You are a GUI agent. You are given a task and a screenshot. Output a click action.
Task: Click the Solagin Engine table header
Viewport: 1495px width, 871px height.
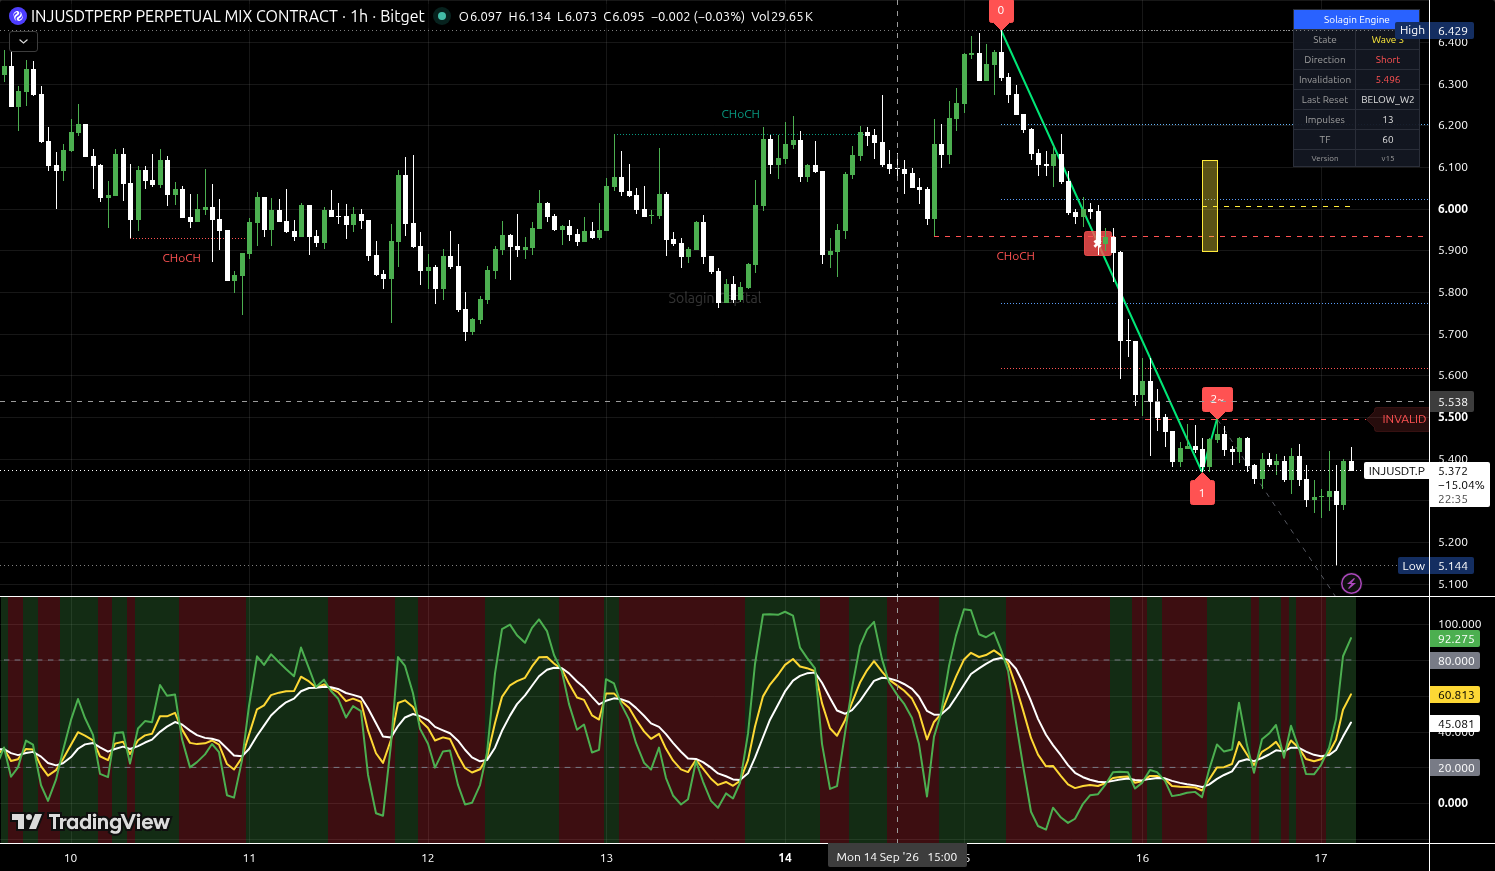1356,20
